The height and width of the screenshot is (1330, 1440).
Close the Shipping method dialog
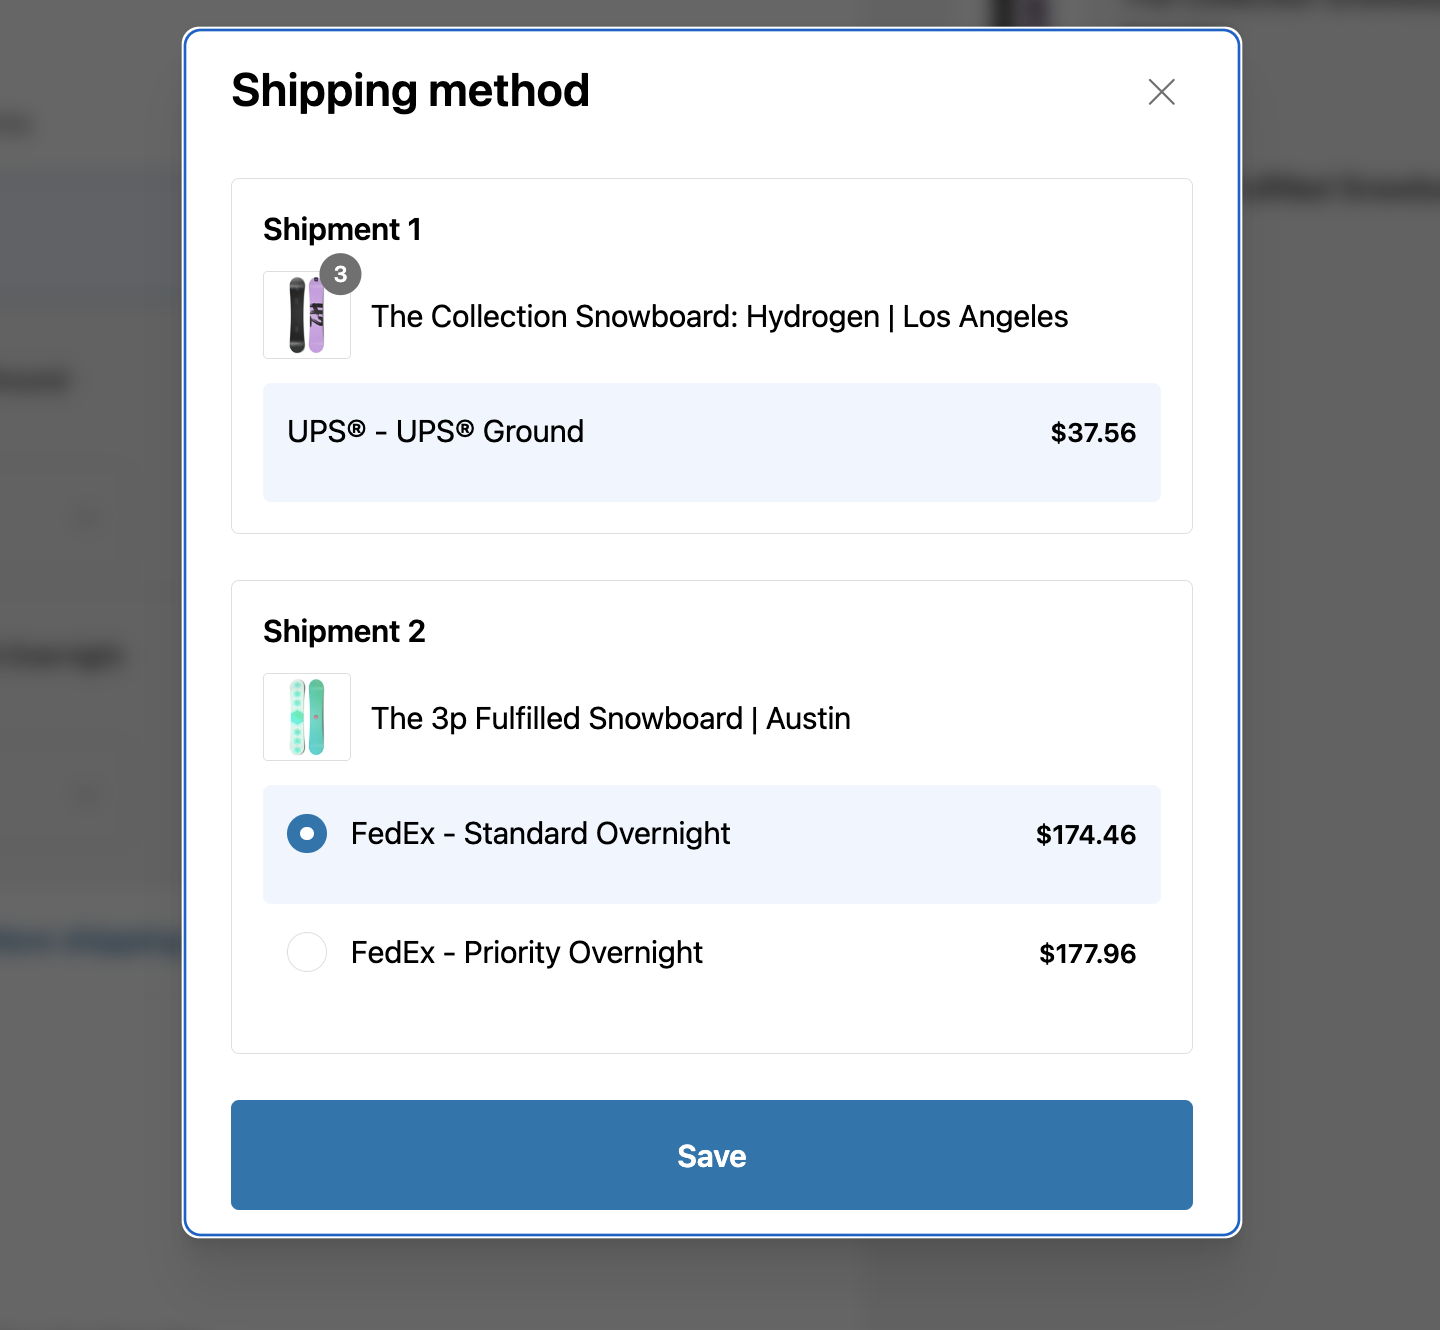pyautogui.click(x=1161, y=92)
